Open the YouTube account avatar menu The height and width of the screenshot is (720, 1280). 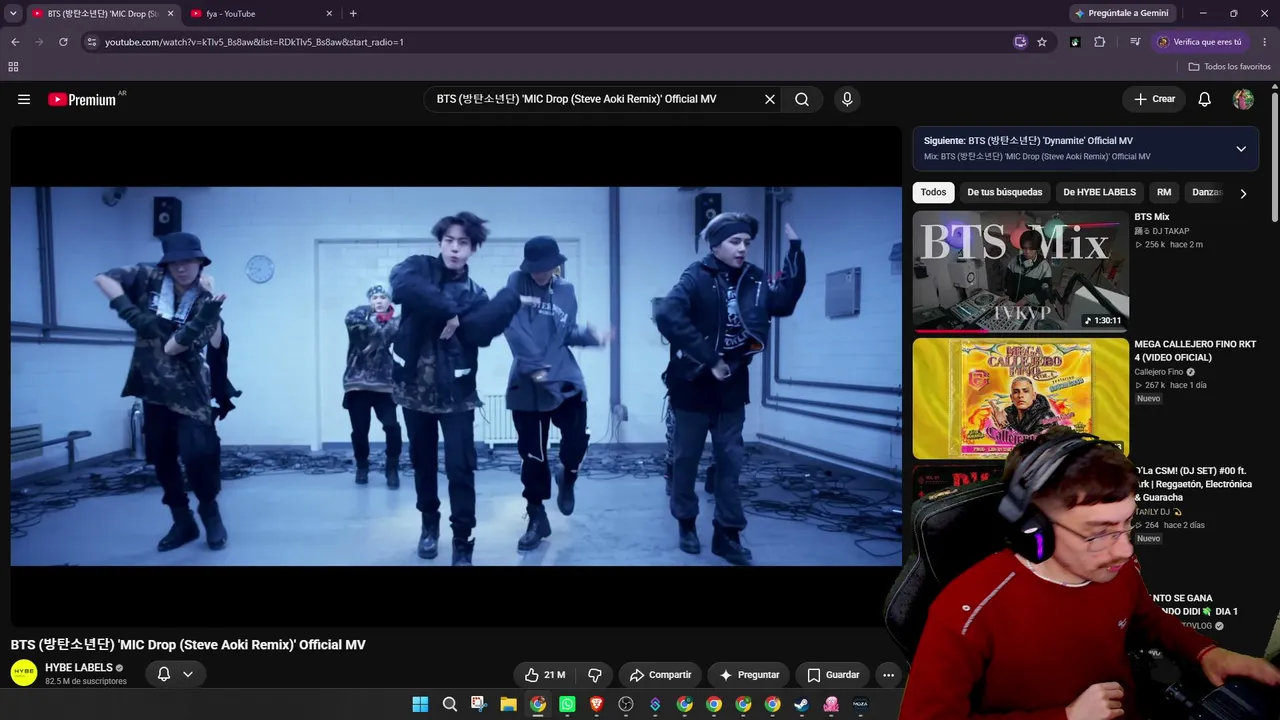click(1243, 99)
